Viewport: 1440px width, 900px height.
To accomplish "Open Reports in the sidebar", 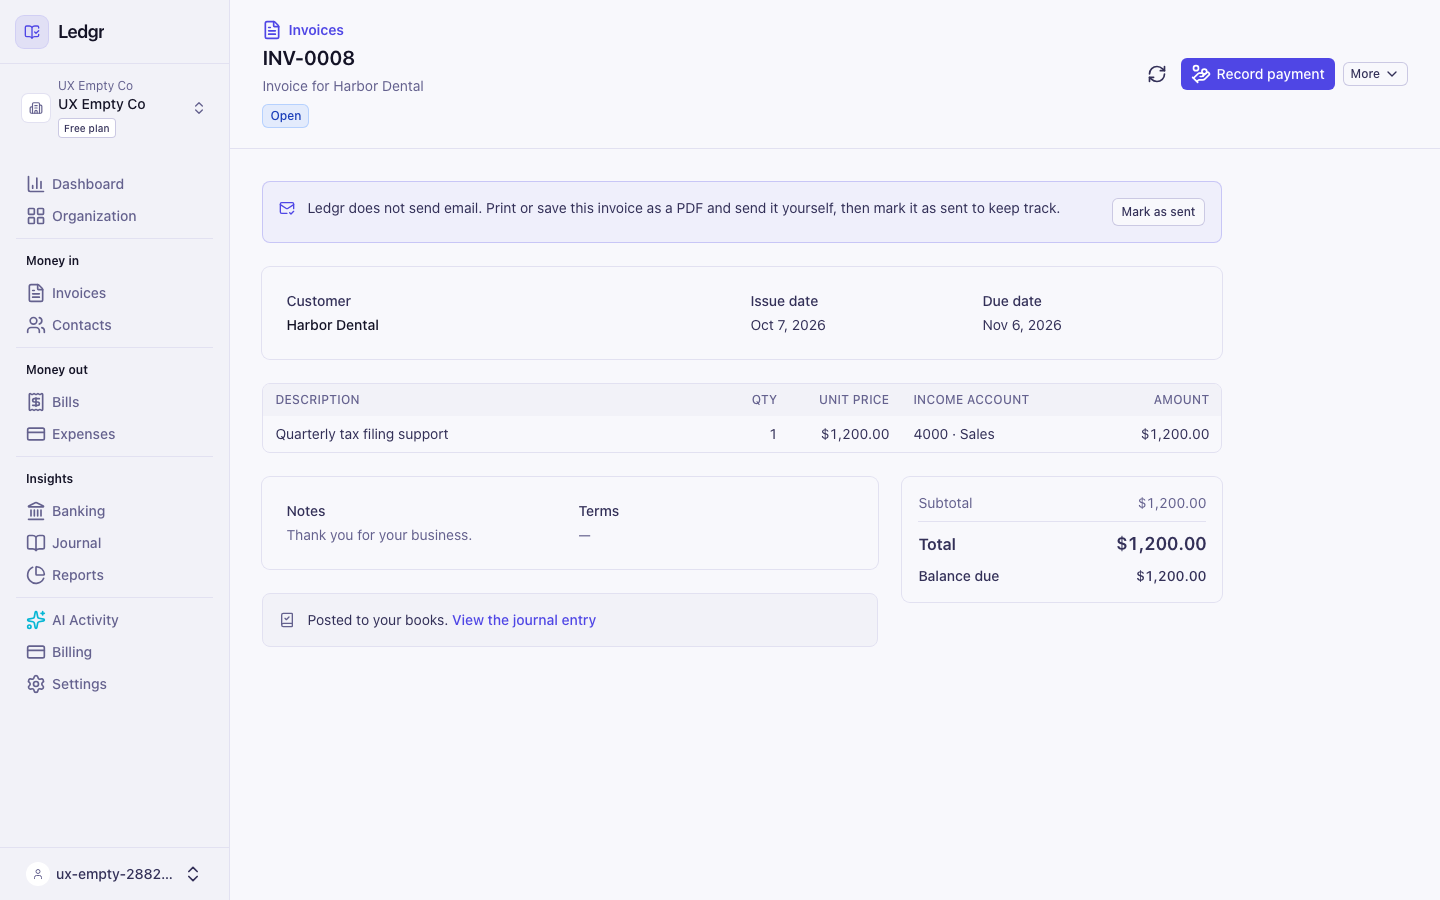I will tap(114, 575).
